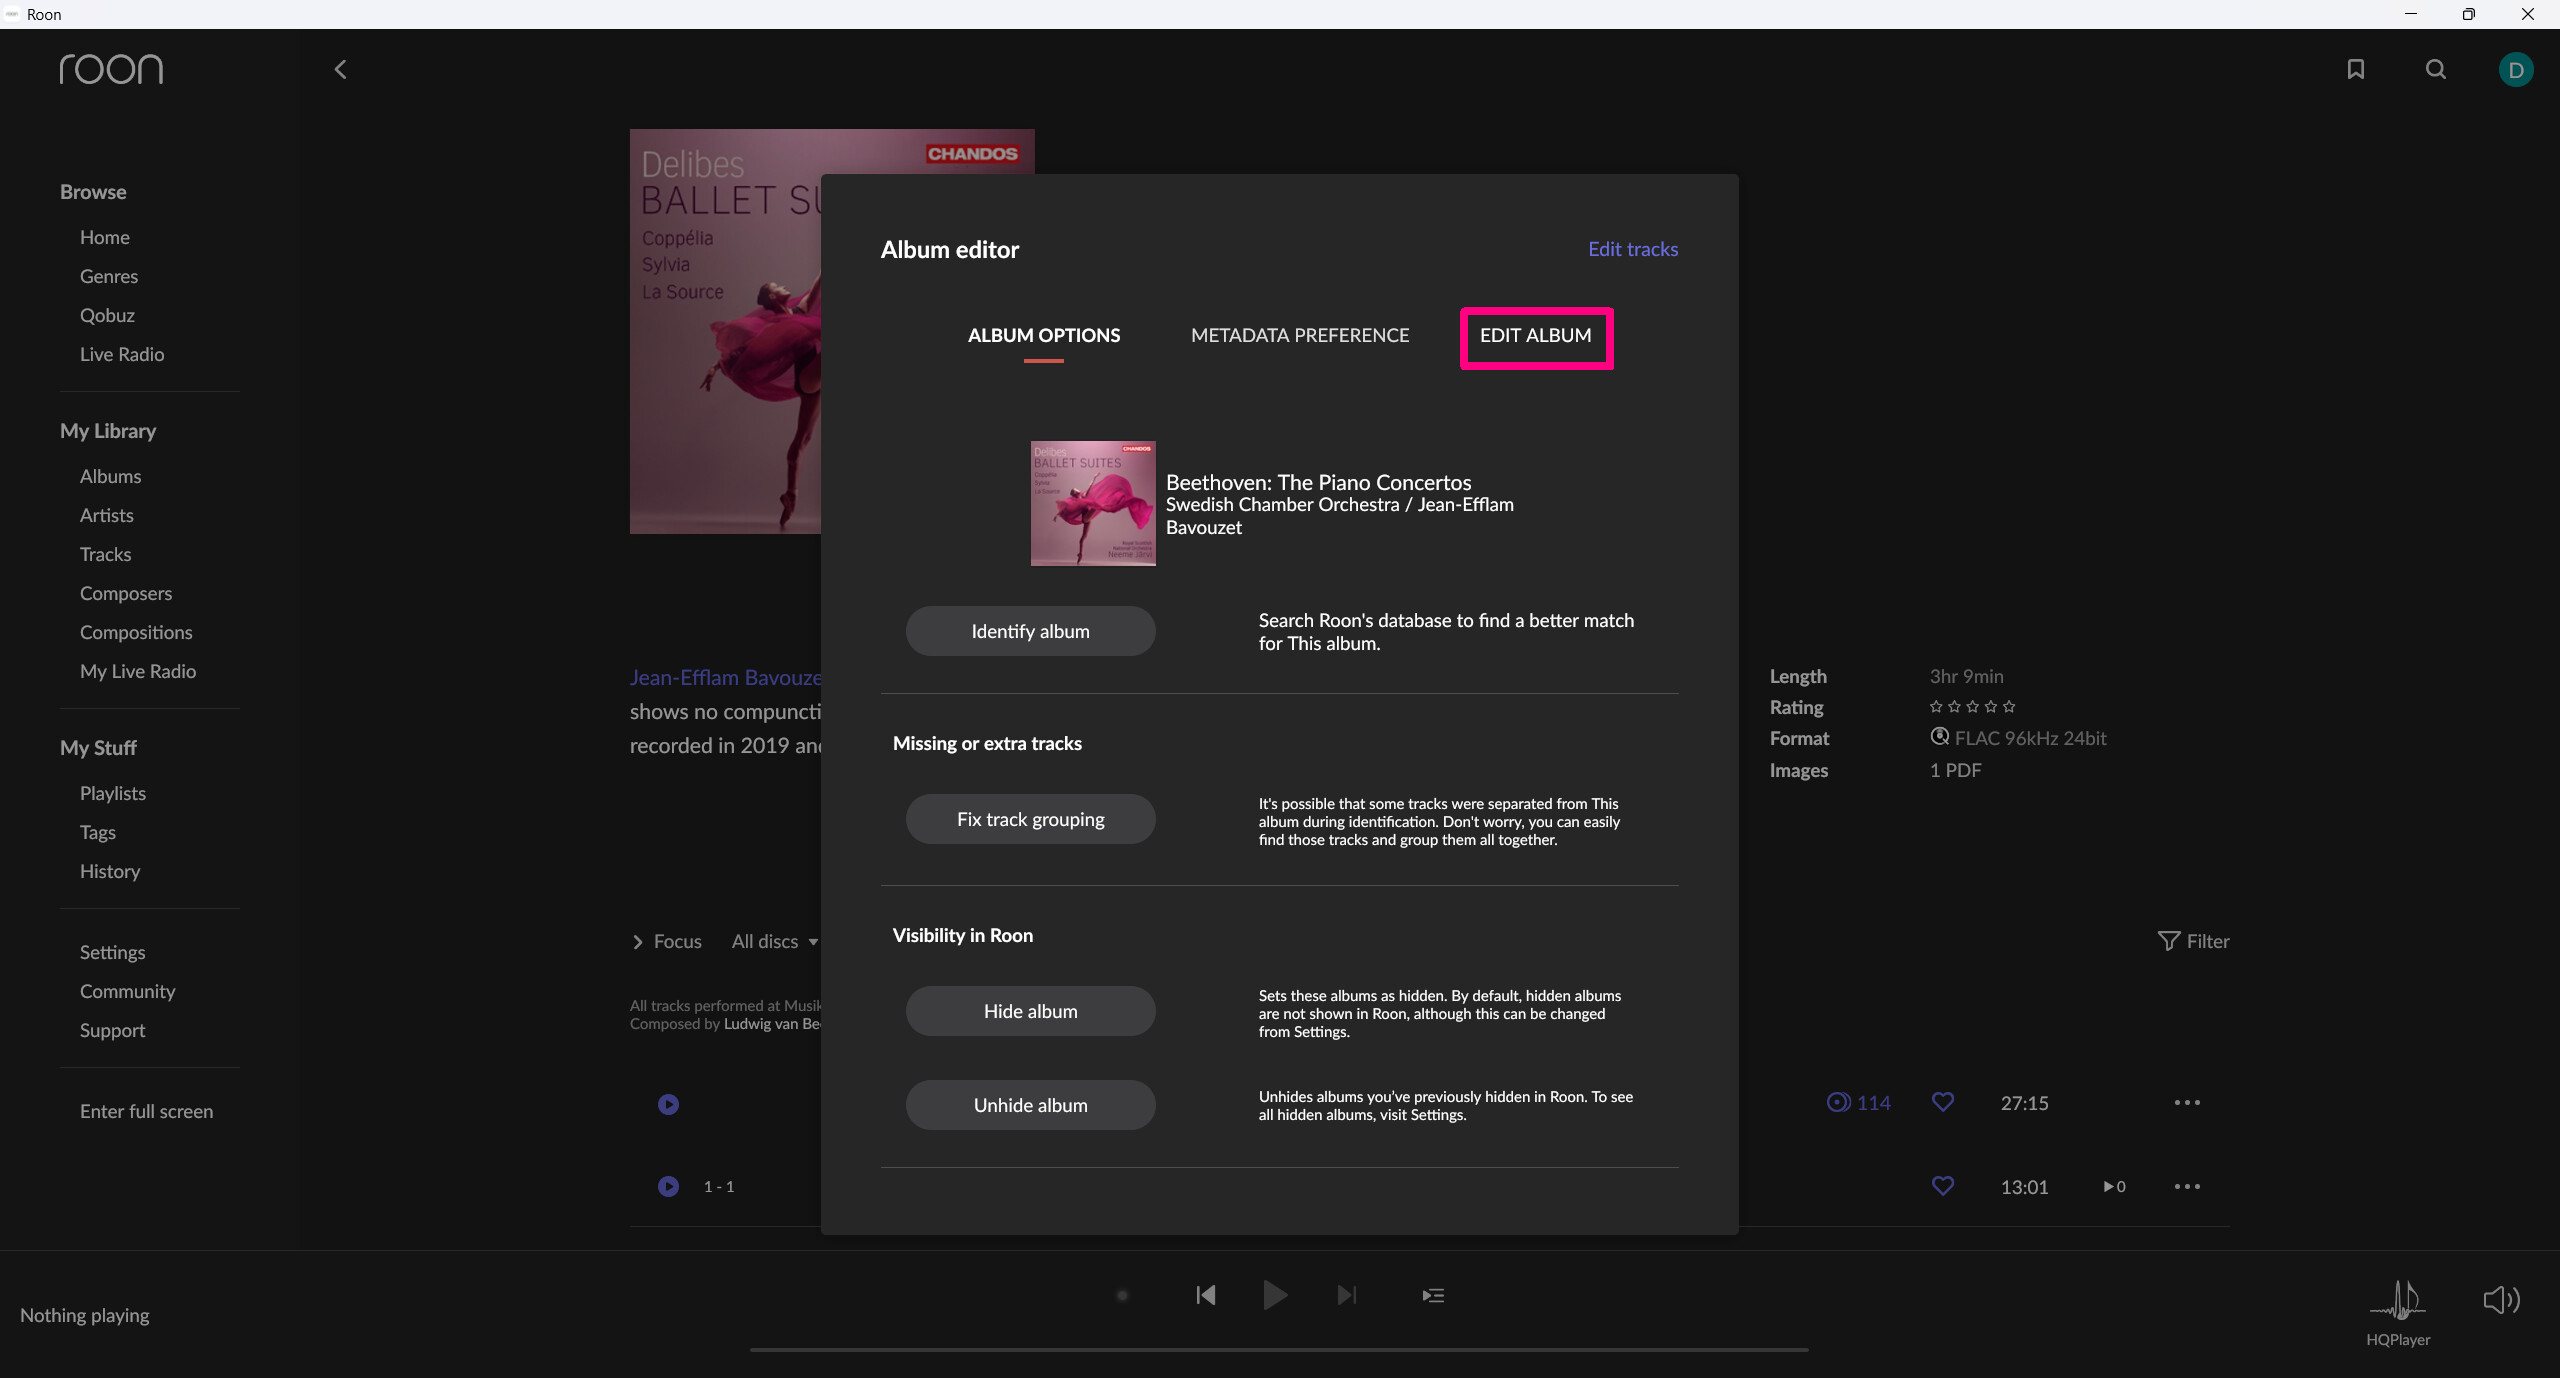2560x1378 pixels.
Task: Switch to Edit Album tab
Action: pos(1535,336)
